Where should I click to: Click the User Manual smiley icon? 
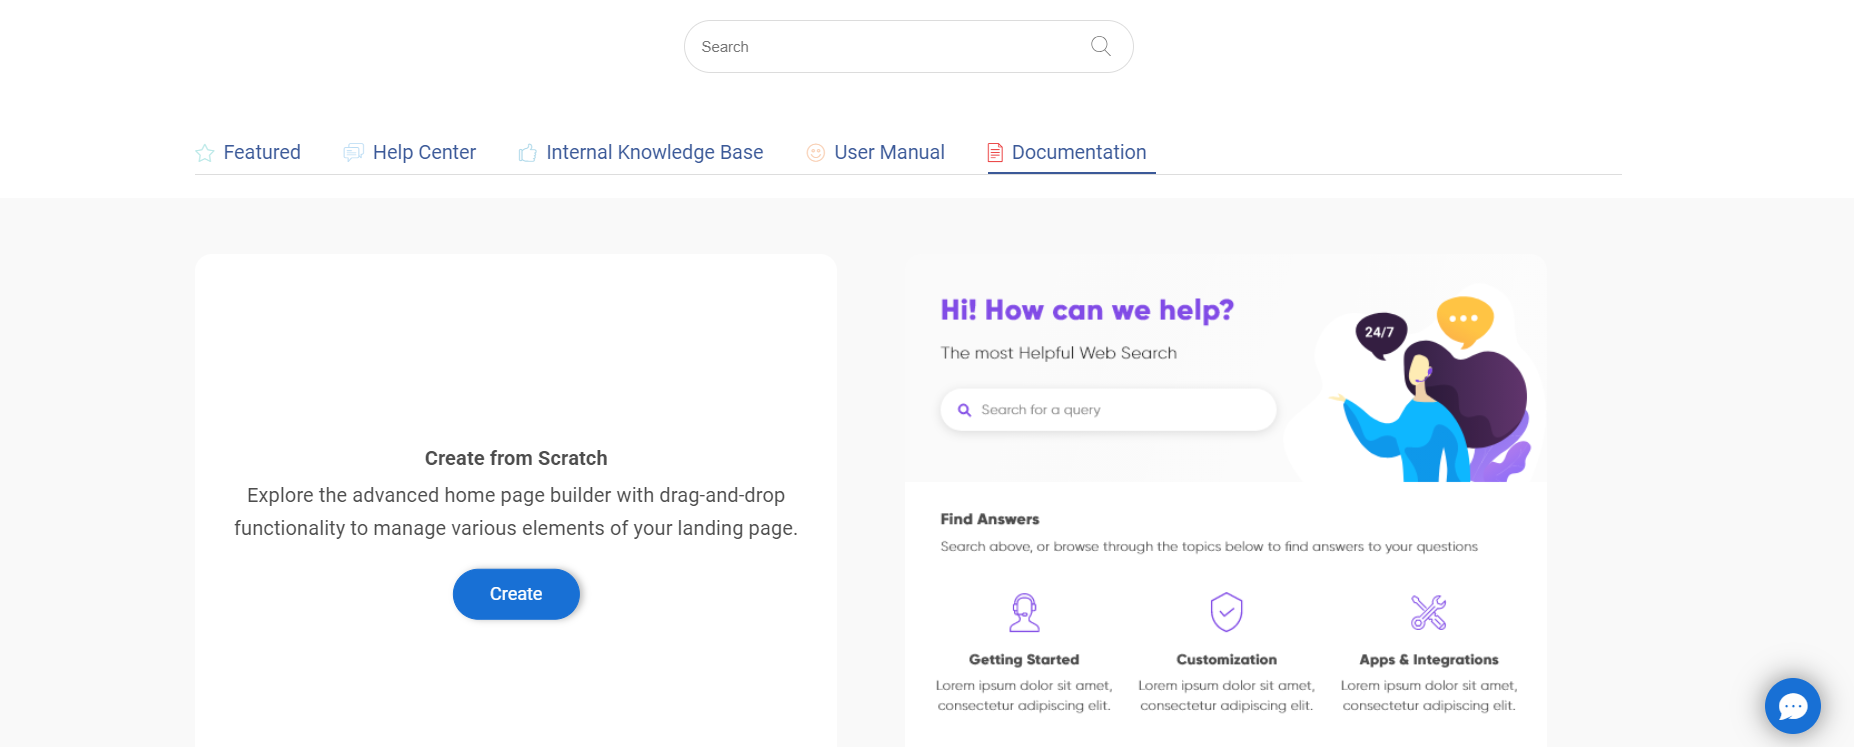[x=816, y=153]
